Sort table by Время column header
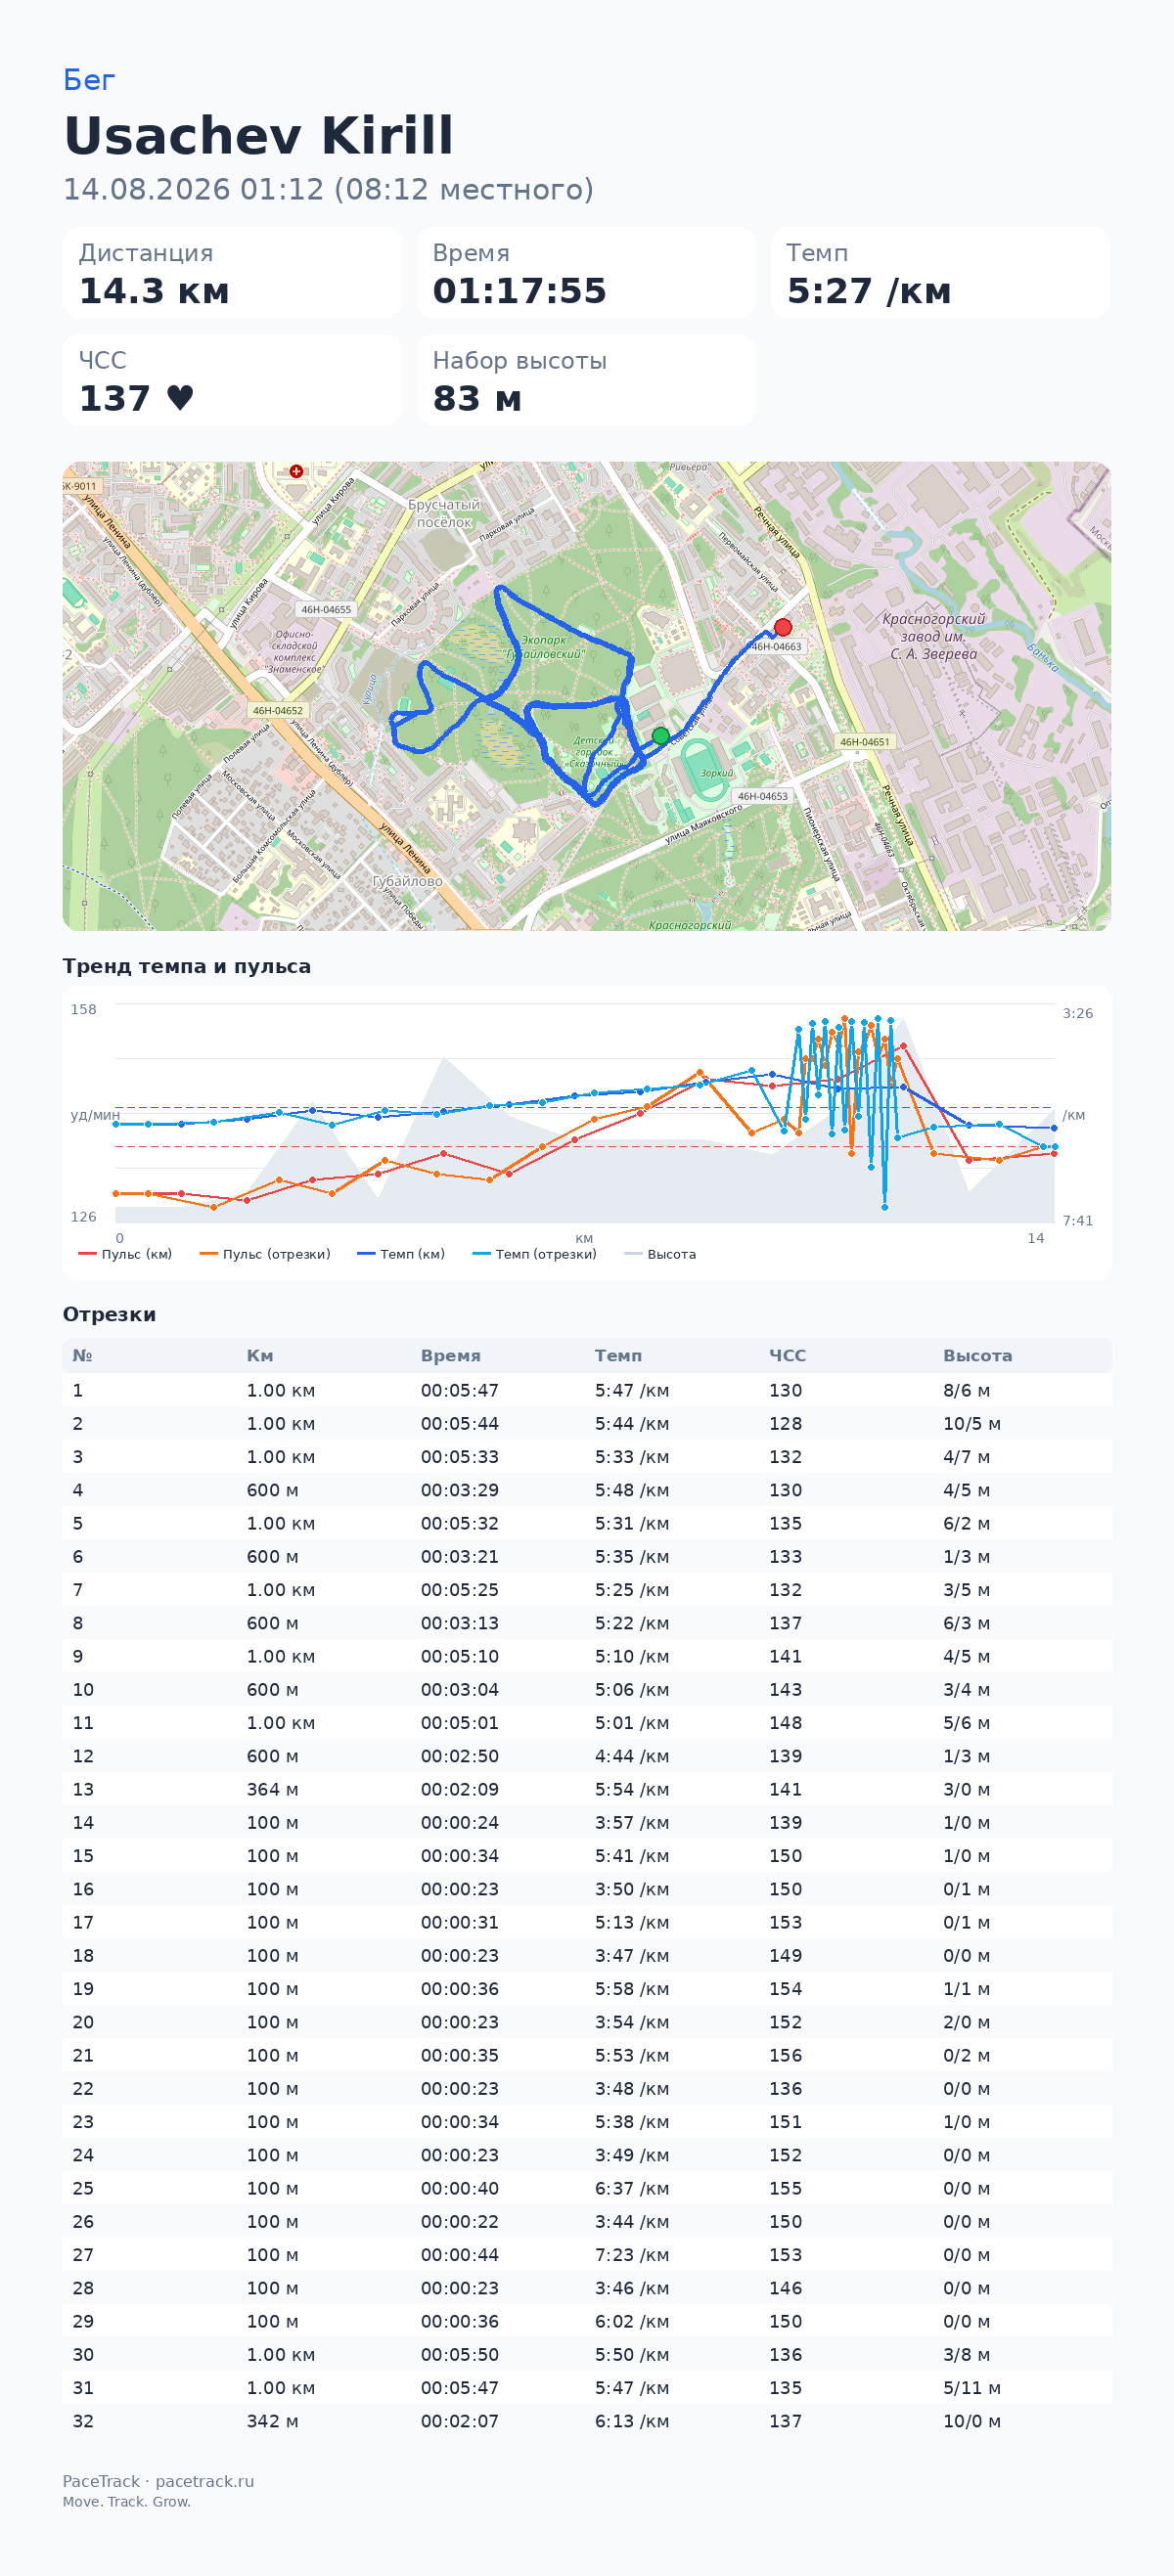The height and width of the screenshot is (2576, 1174). click(451, 1356)
